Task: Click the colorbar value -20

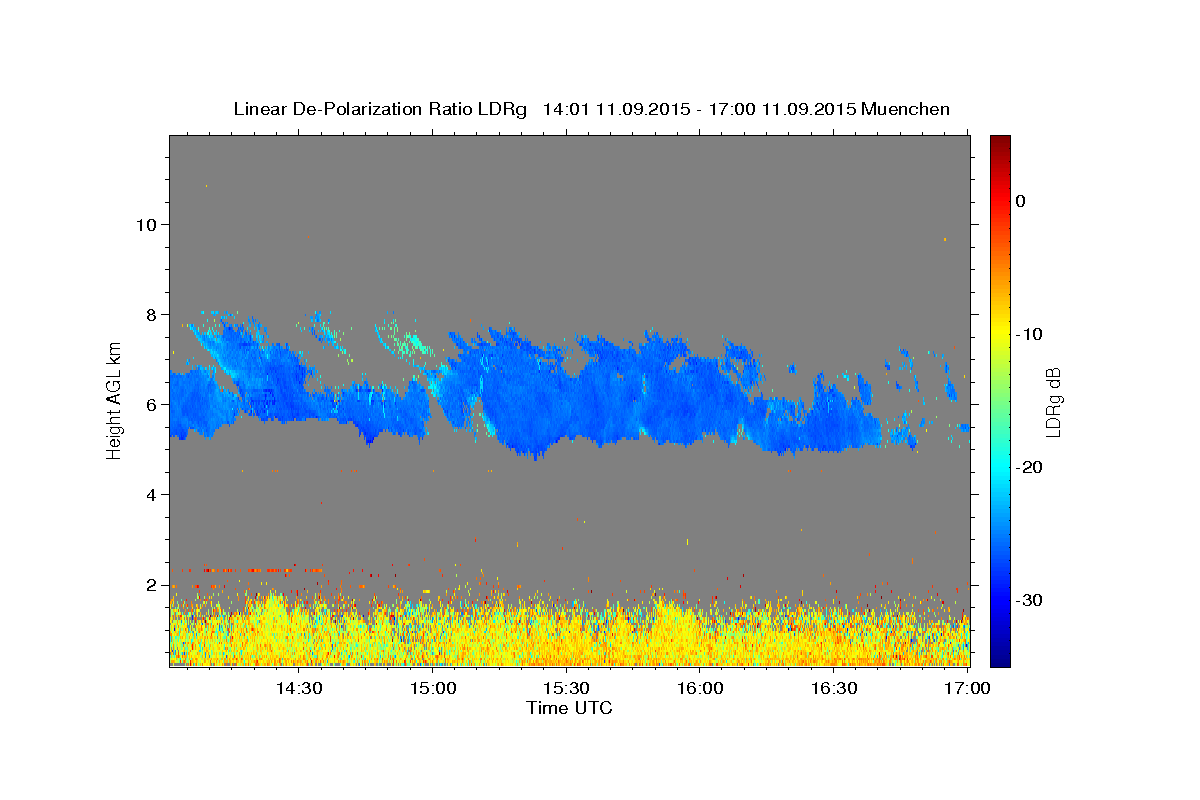Action: [x=1029, y=467]
